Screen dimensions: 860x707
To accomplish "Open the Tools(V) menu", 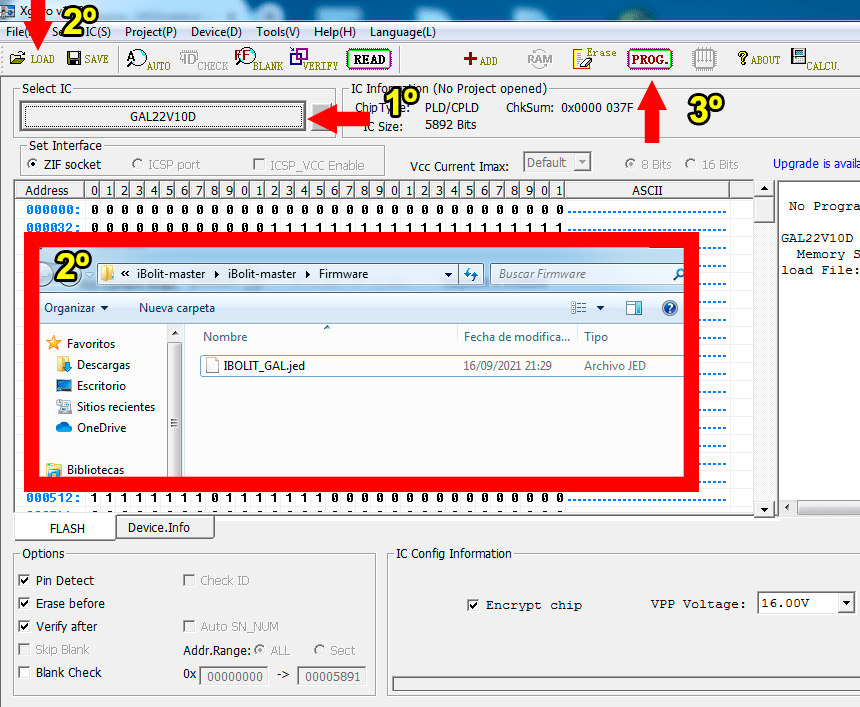I will pyautogui.click(x=271, y=32).
